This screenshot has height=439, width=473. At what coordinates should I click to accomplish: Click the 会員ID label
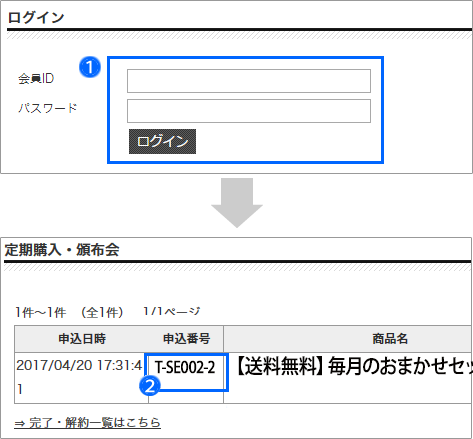click(36, 79)
